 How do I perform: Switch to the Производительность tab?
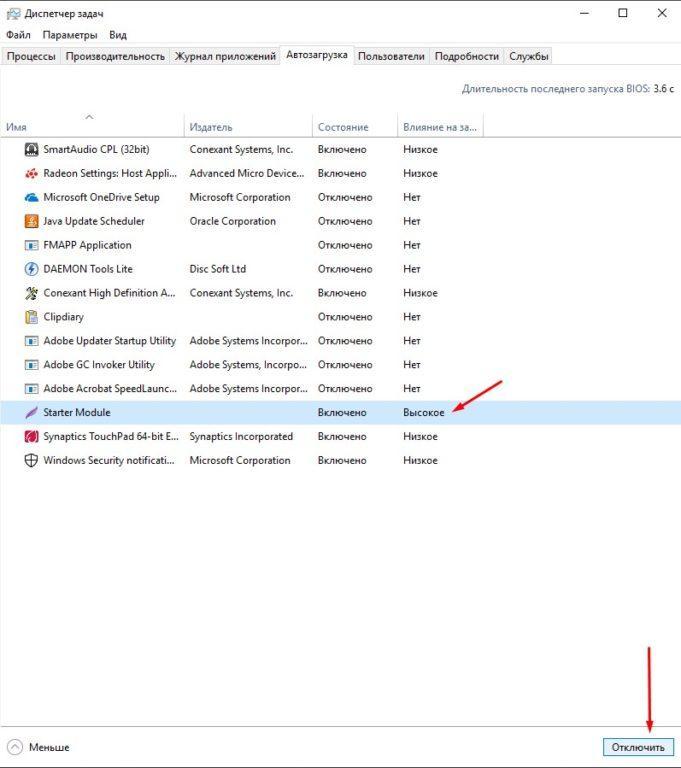pyautogui.click(x=115, y=56)
